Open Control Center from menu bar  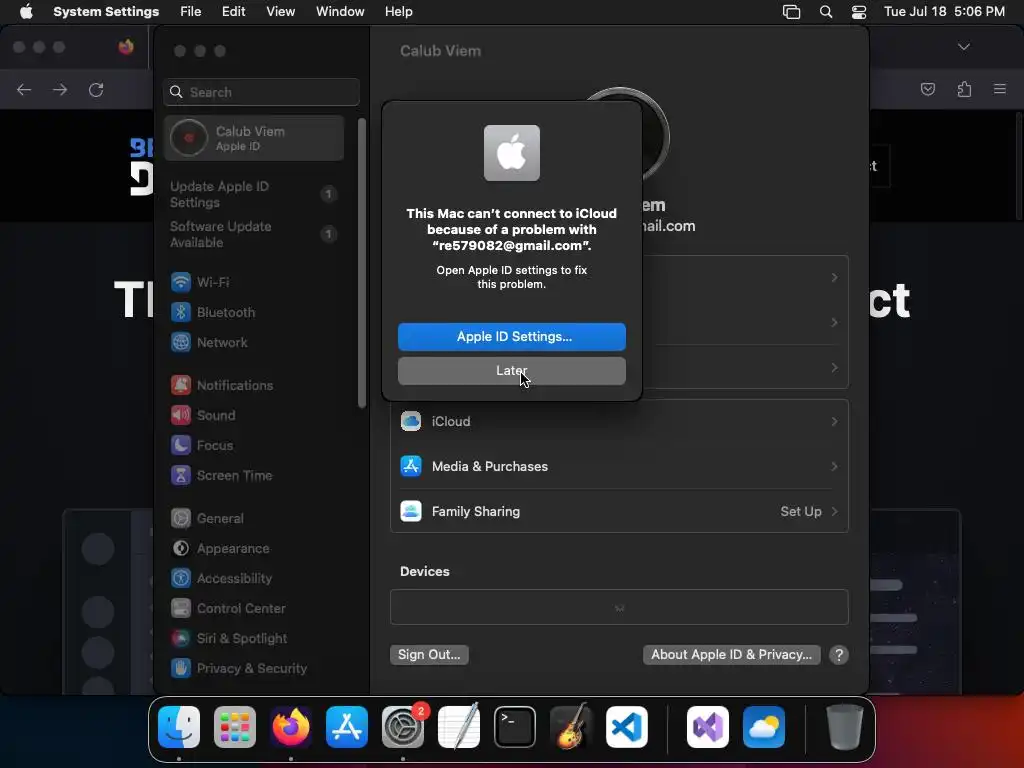click(x=859, y=12)
